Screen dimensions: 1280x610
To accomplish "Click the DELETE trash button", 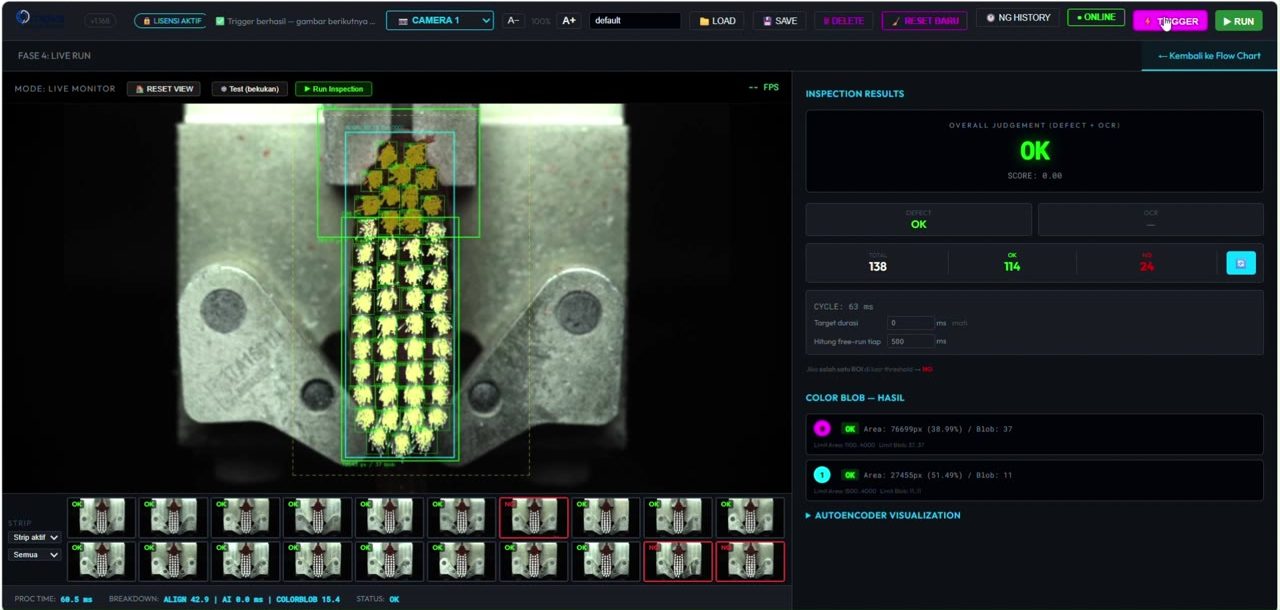I will pyautogui.click(x=843, y=21).
